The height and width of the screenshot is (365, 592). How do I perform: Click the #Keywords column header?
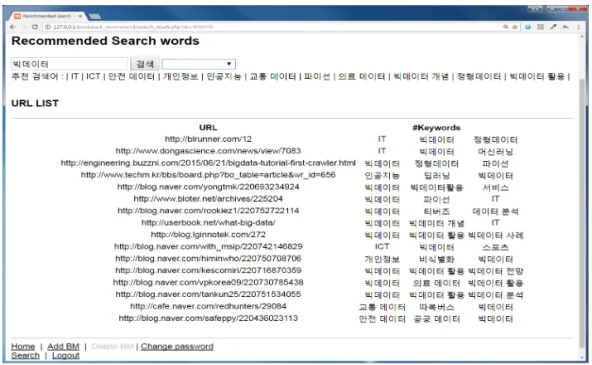point(436,128)
